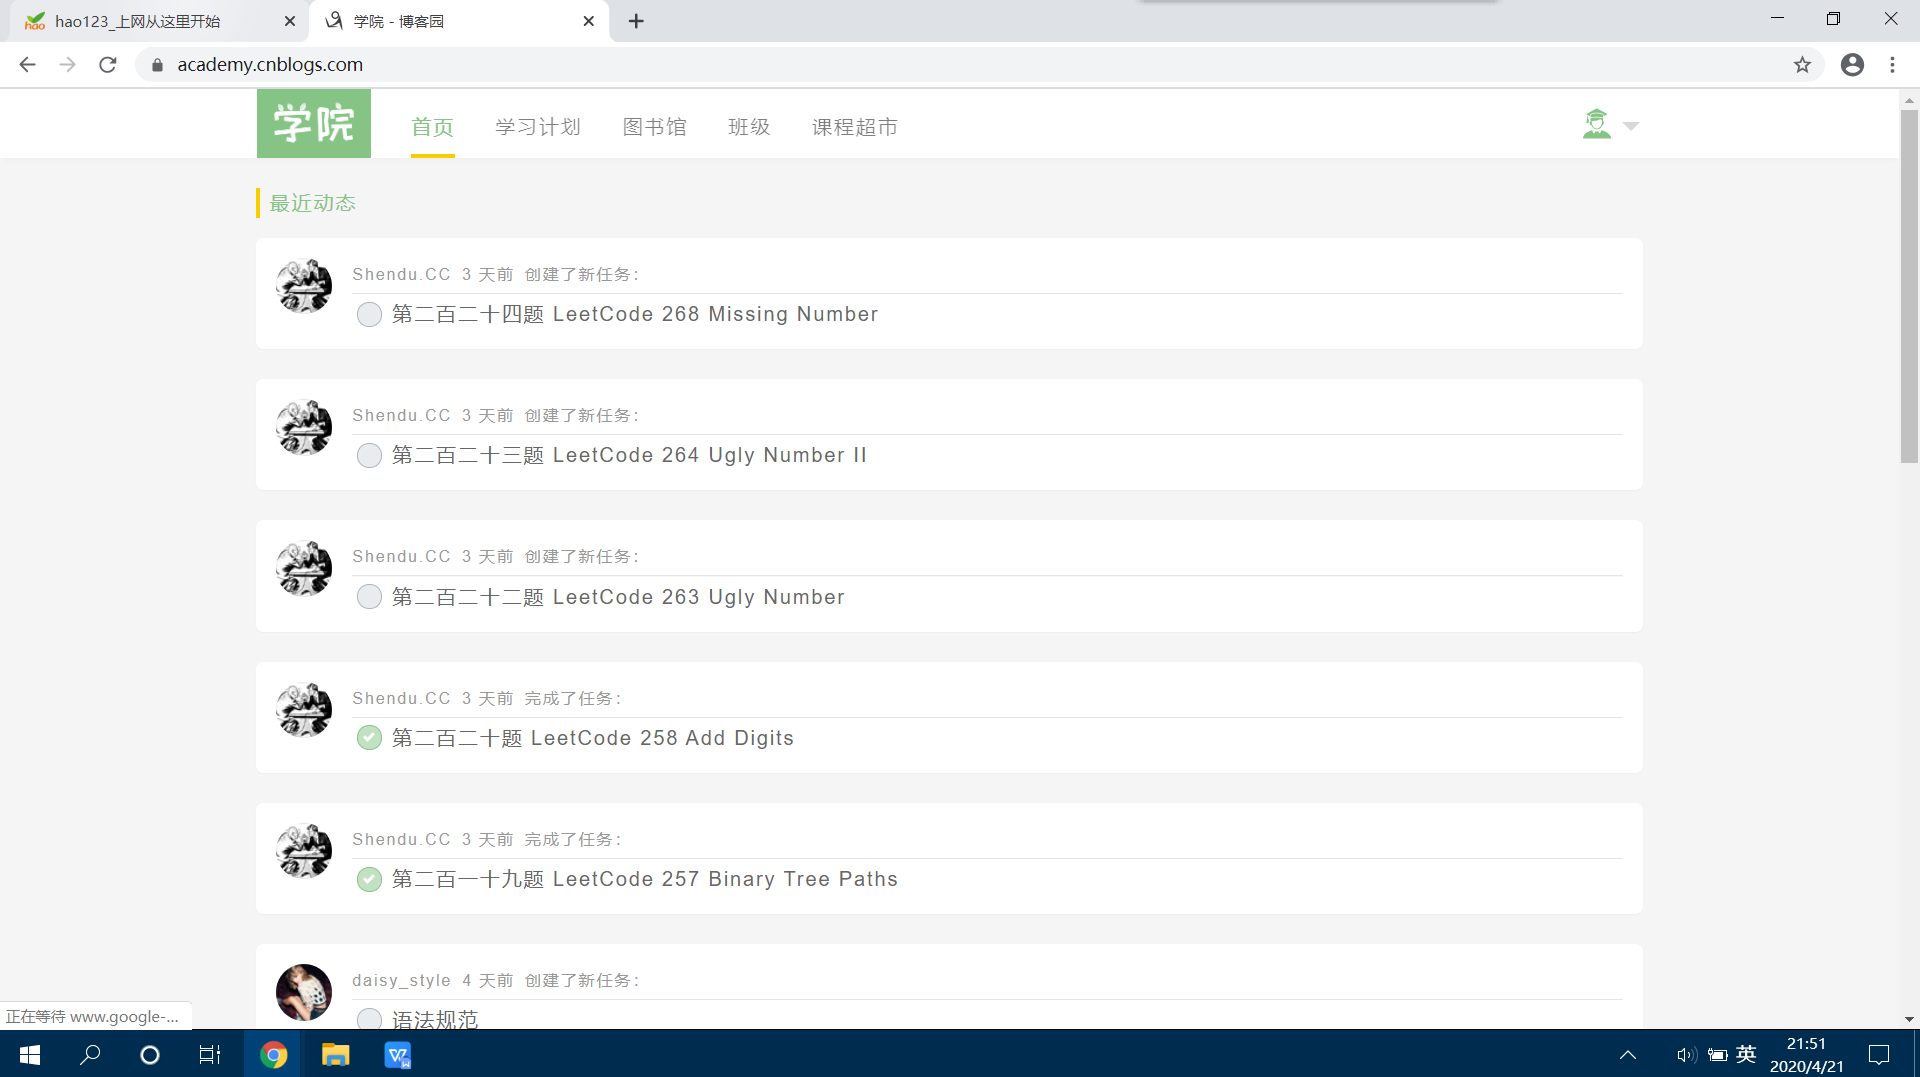Open the LeetCode 263 Ugly Number task
1920x1077 pixels.
(618, 597)
